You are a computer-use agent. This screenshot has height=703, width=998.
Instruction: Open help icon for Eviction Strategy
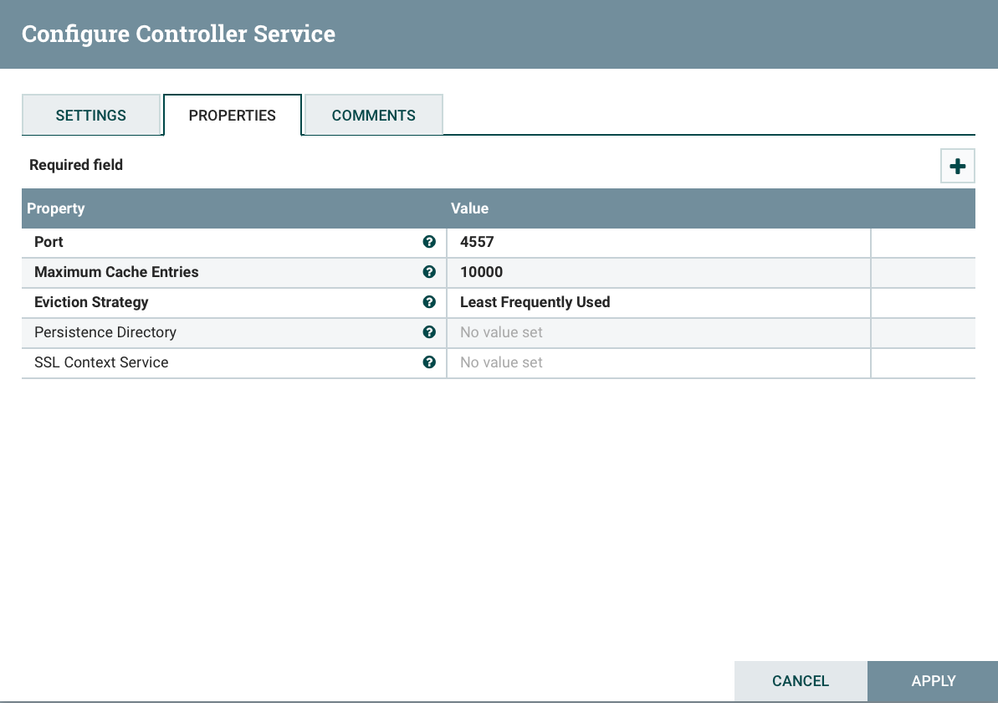[429, 302]
